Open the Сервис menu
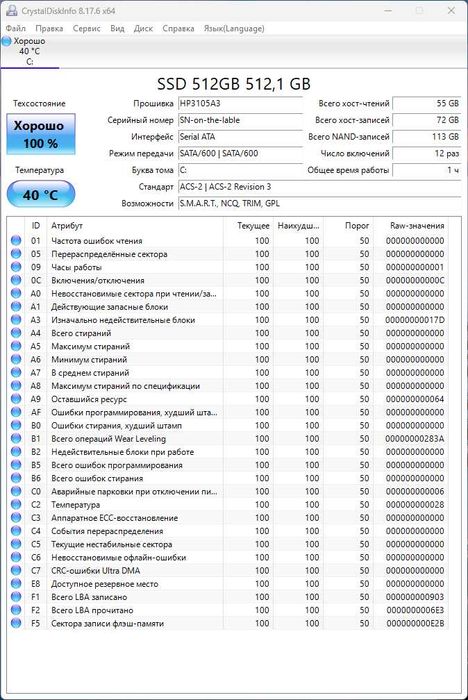The width and height of the screenshot is (468, 700). [87, 28]
